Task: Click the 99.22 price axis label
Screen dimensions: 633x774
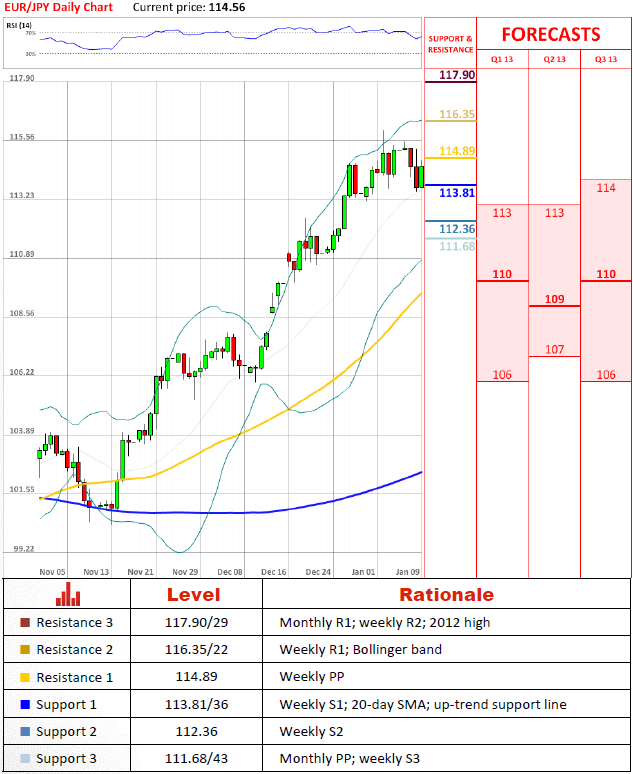Action: [22, 549]
